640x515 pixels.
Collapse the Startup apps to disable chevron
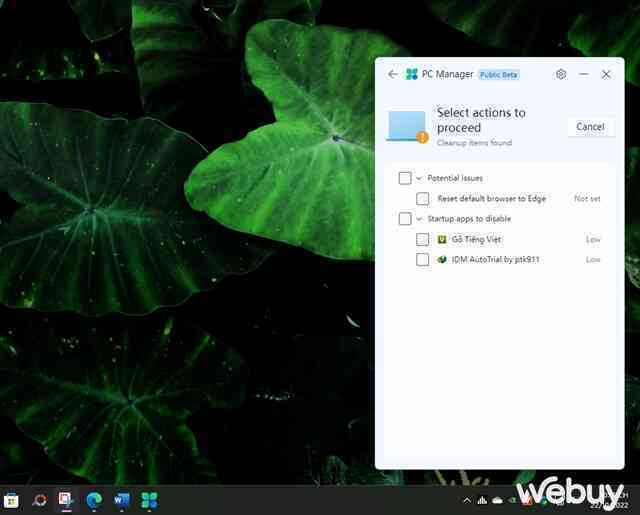[419, 219]
